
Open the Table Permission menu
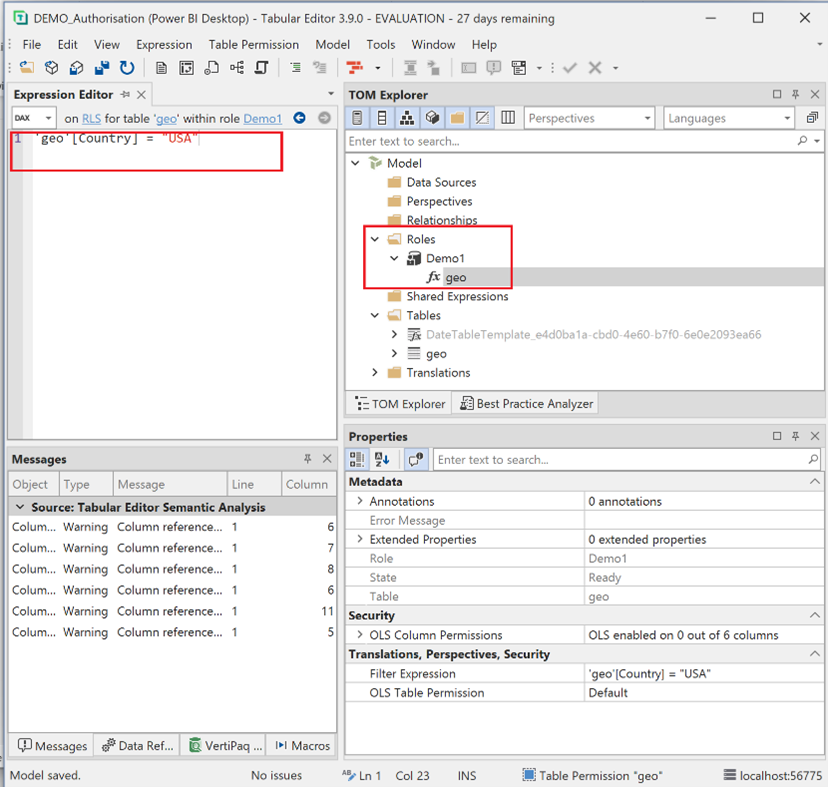coord(253,44)
